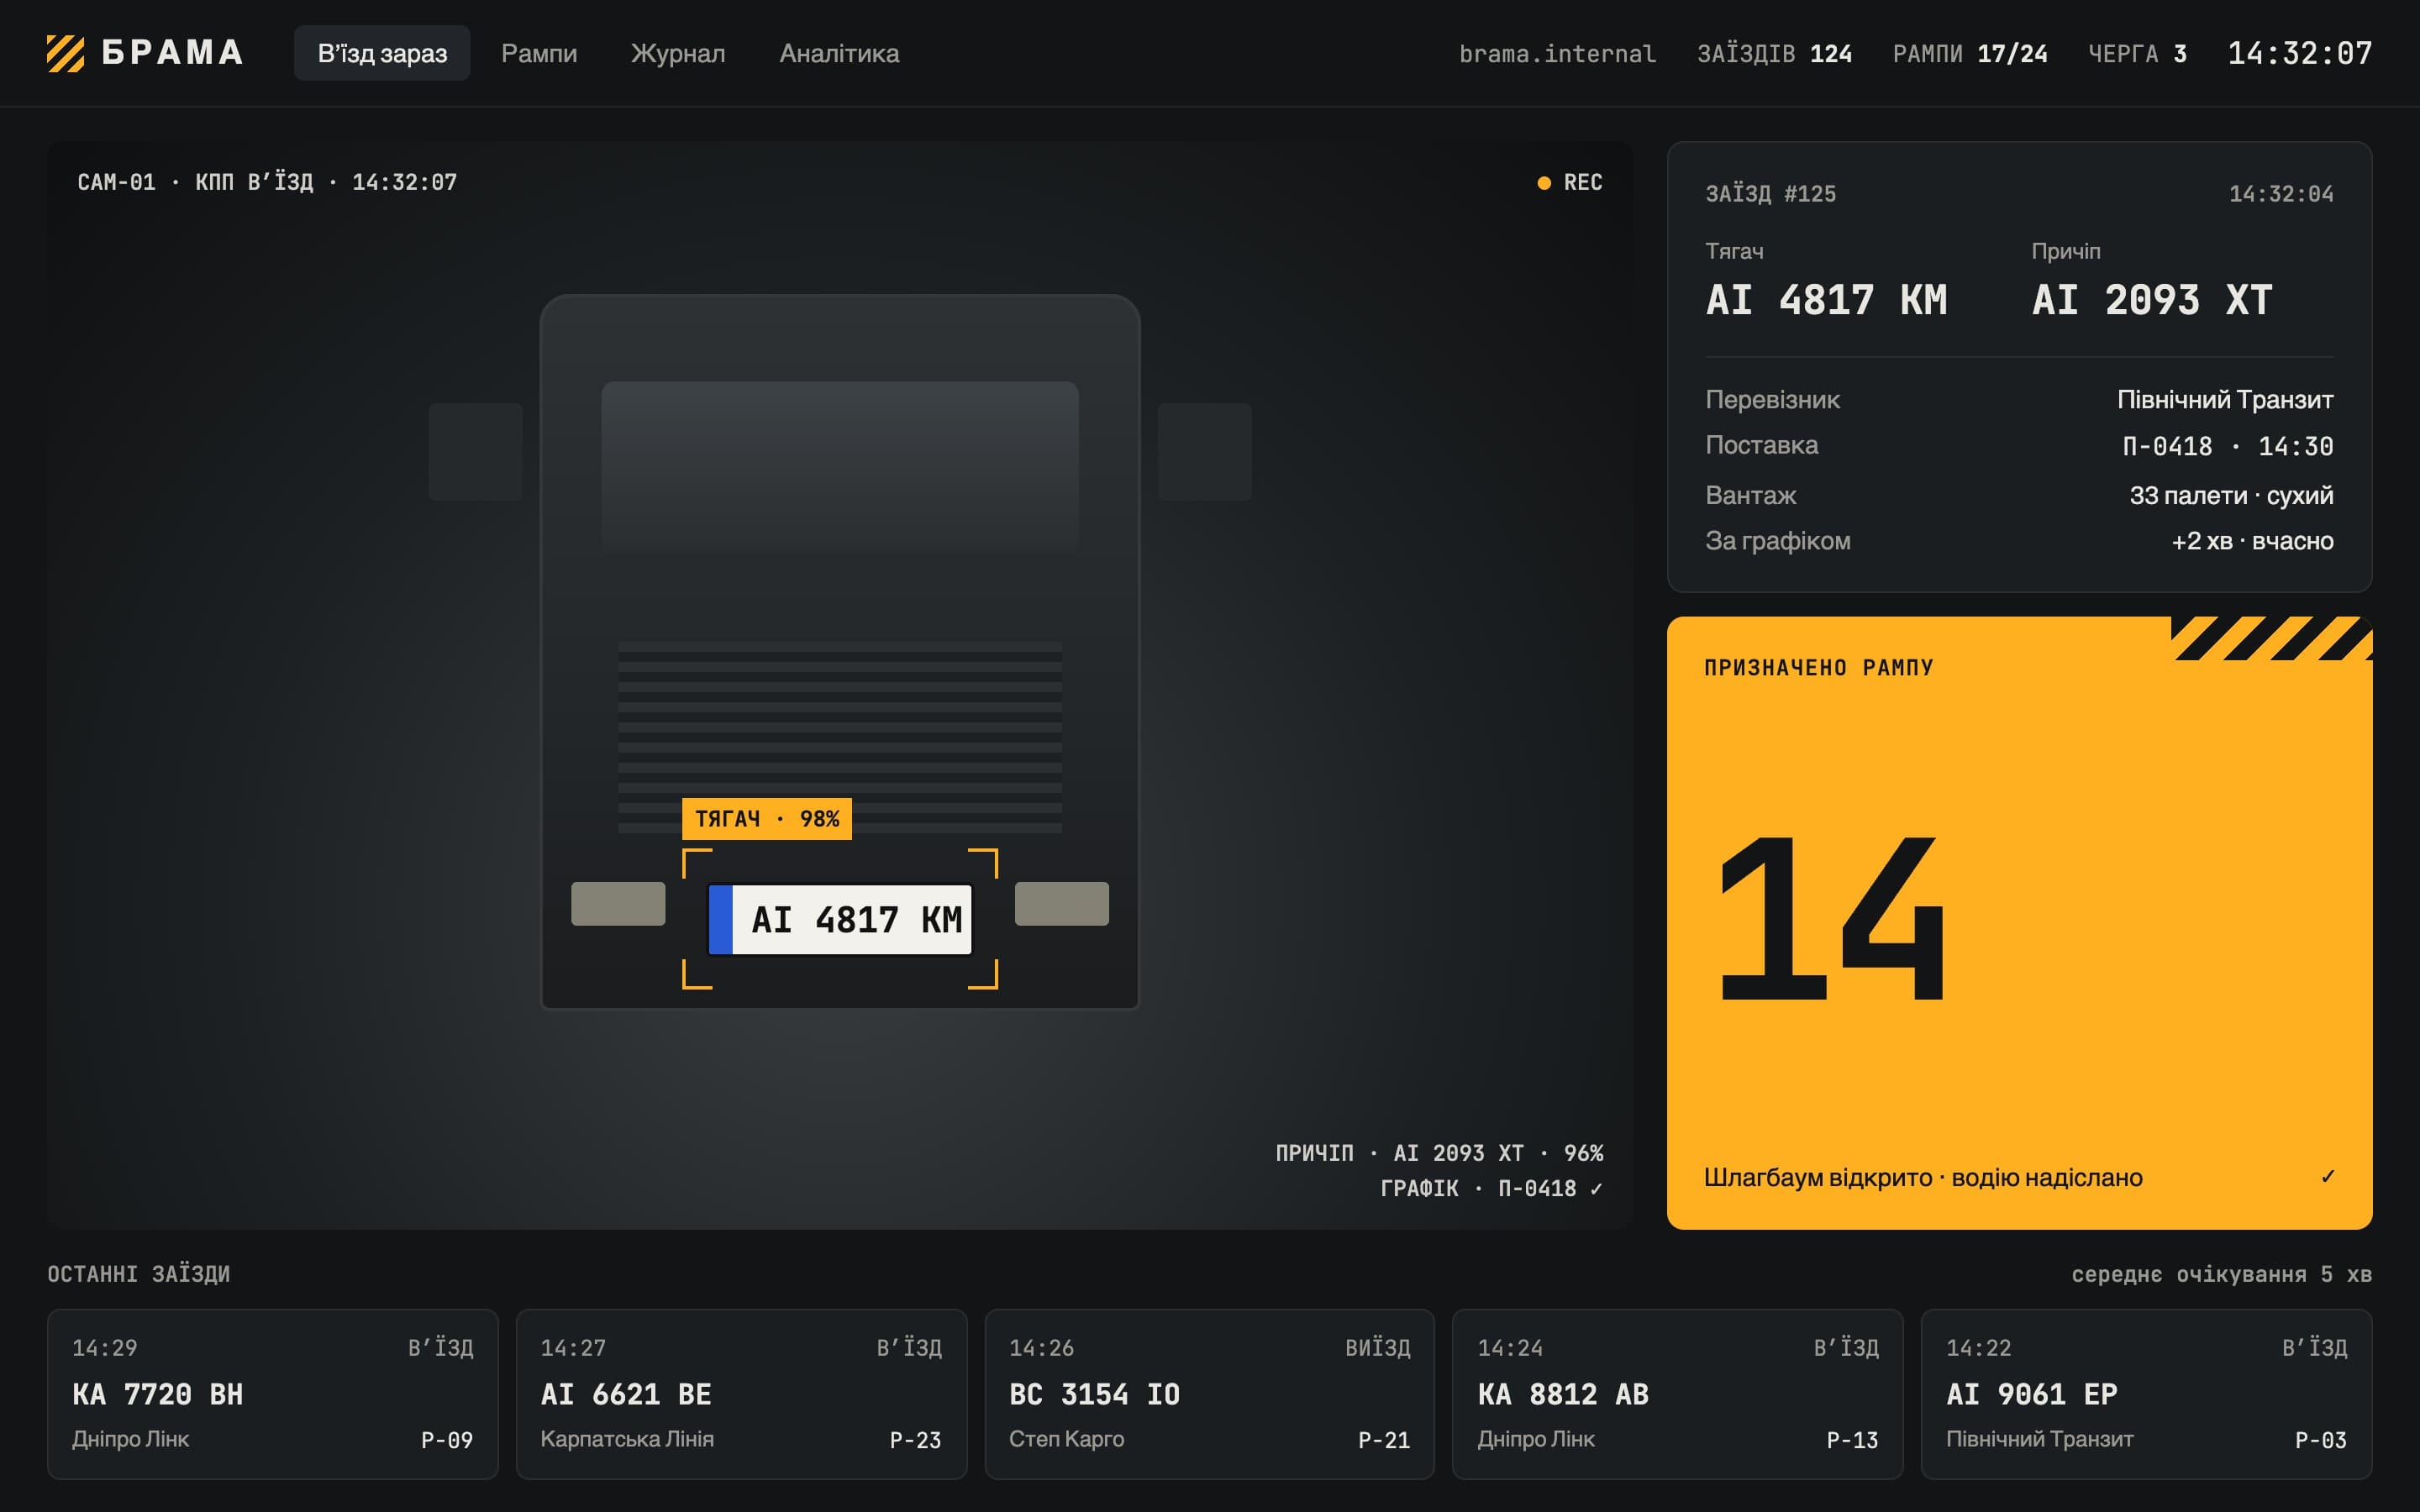Click ramp tag P-13
This screenshot has height=1512, width=2420.
click(1852, 1440)
